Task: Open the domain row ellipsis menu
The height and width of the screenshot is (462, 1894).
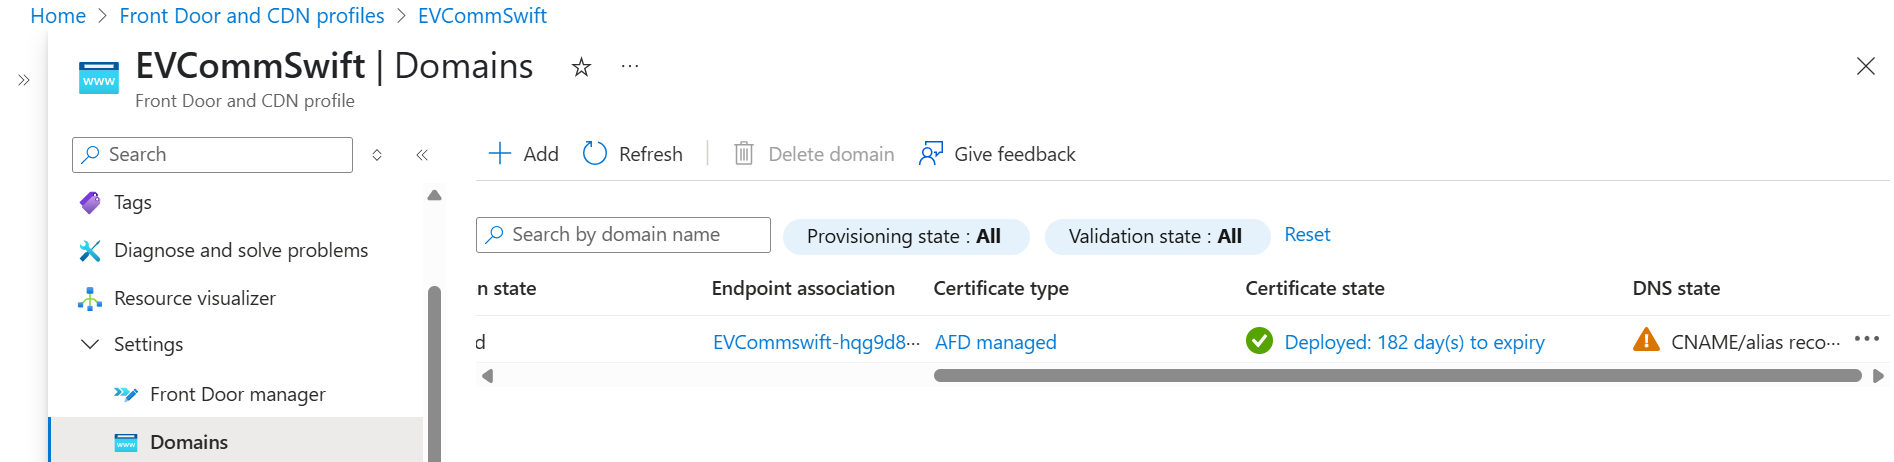Action: tap(1866, 339)
